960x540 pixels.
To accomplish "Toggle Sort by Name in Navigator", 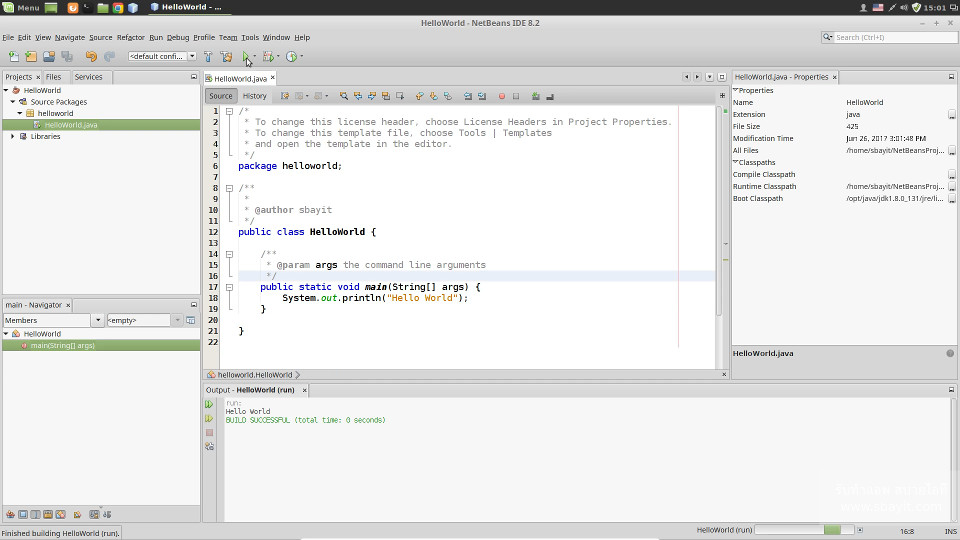I will click(x=94, y=514).
